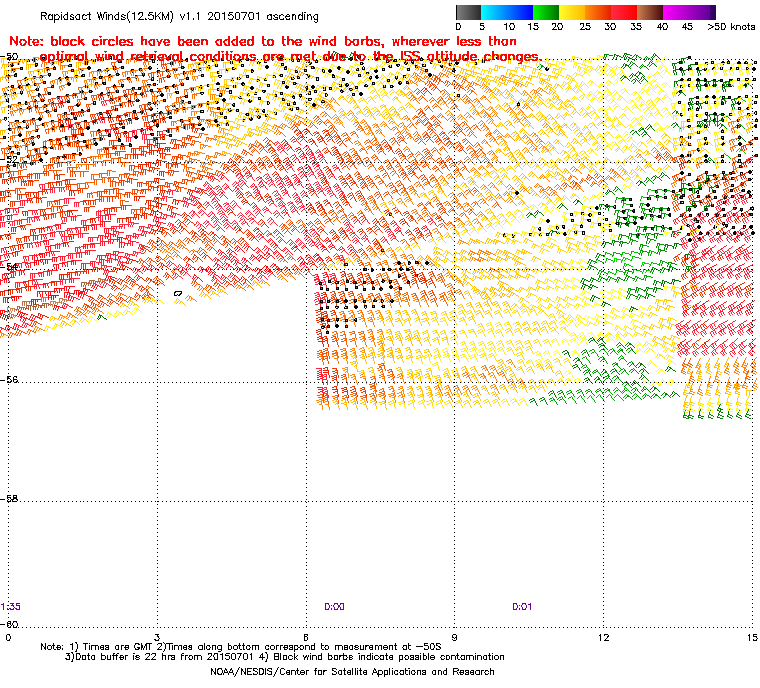
Task: Click the 'NOAA/NESDIS/Center for Satellite Applications' credit
Action: (352, 672)
